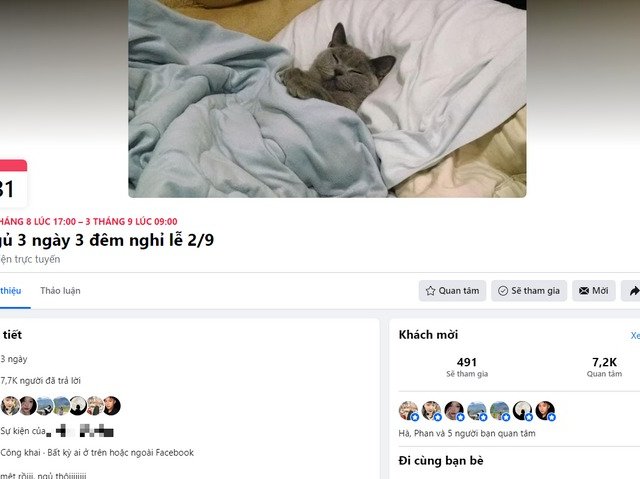Open the Mời invite button
Image resolution: width=640 pixels, height=479 pixels.
click(593, 291)
